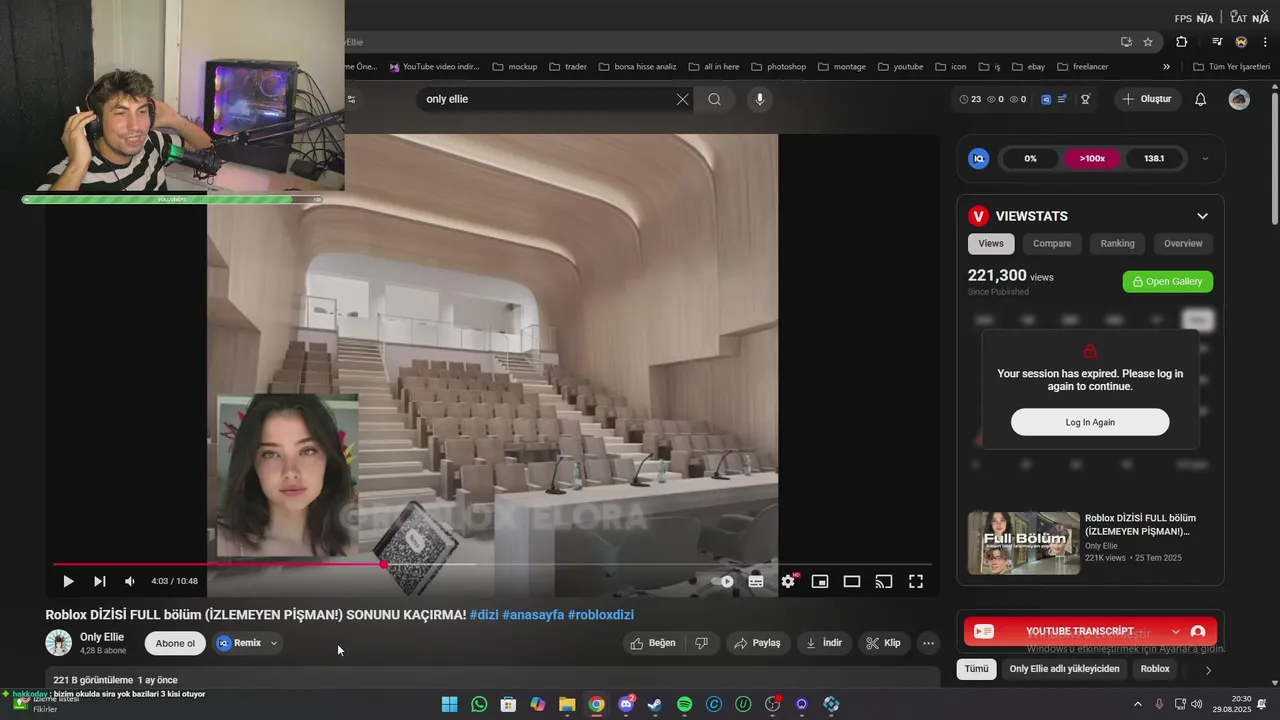Open more actions three-dot menu
Viewport: 1280px width, 720px height.
tap(929, 643)
